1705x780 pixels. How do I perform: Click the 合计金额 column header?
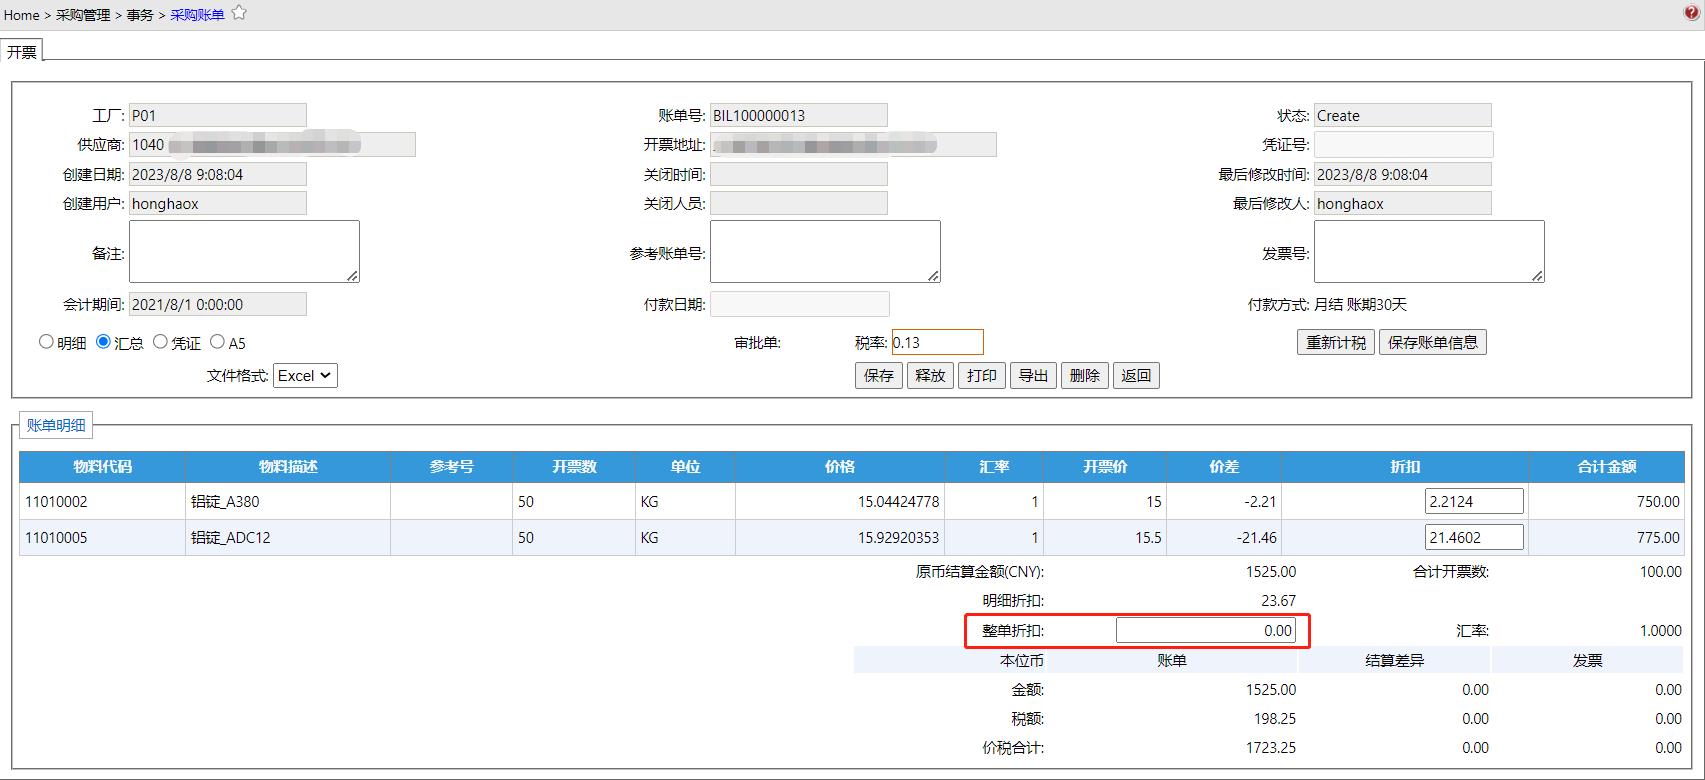[x=1607, y=467]
